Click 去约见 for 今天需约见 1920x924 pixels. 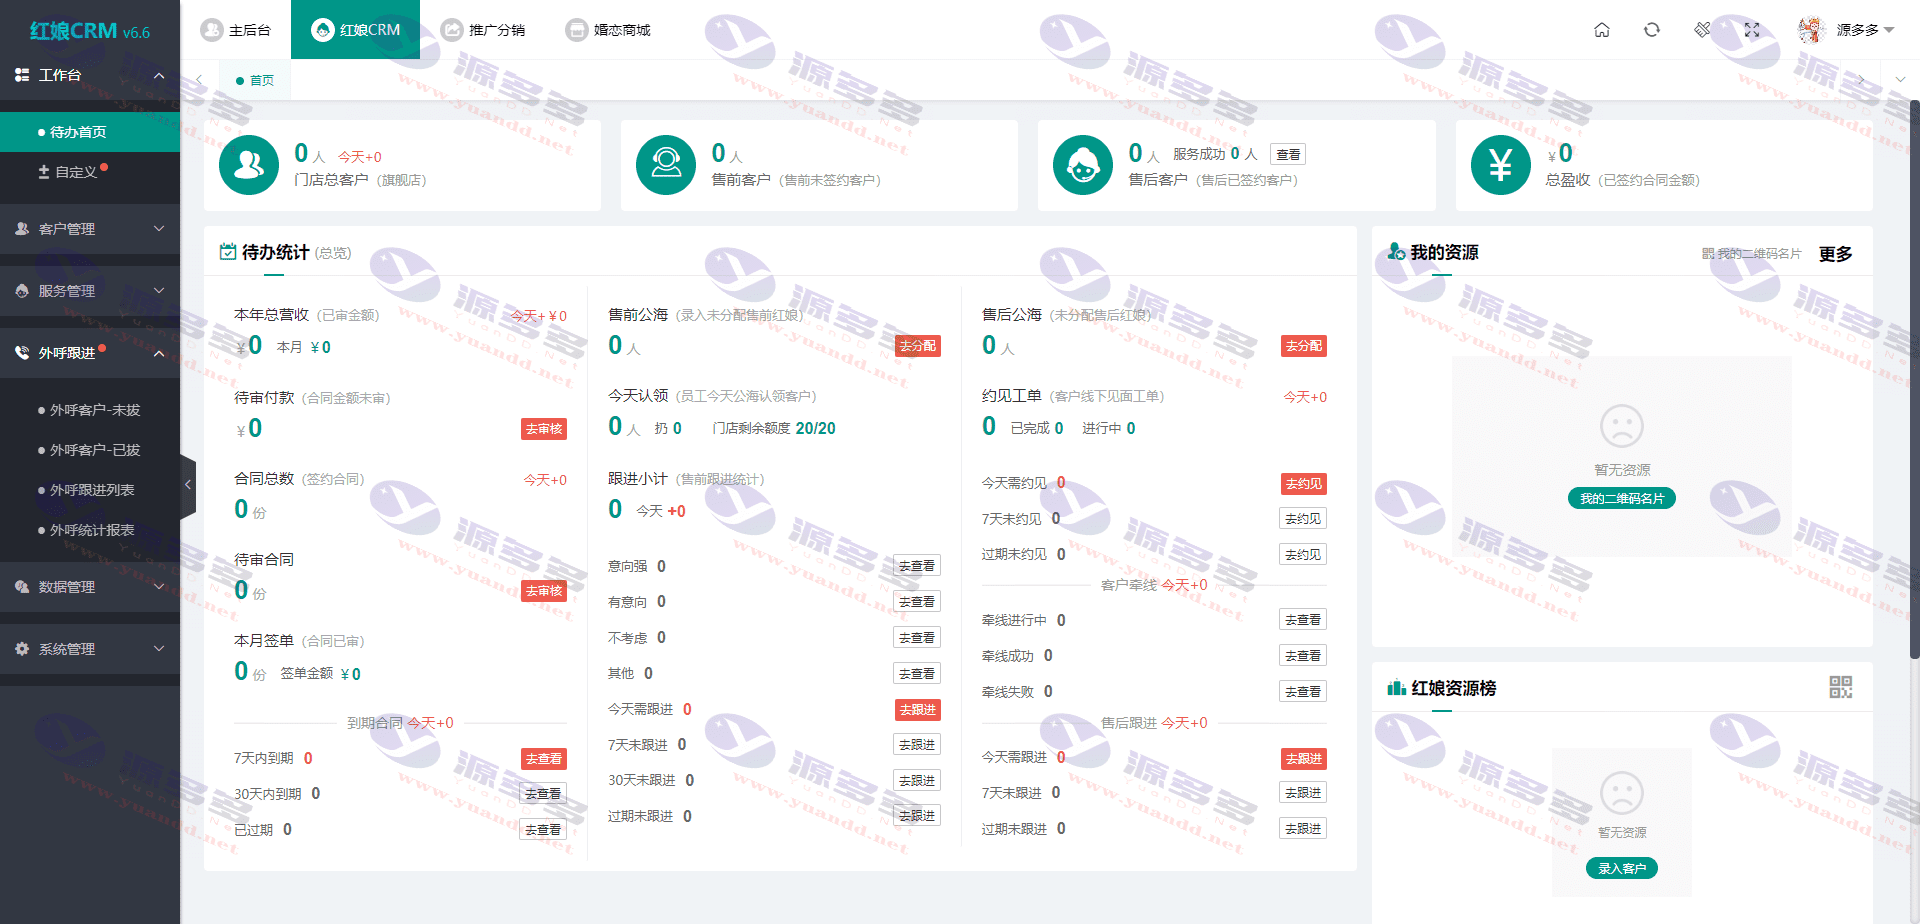(x=1304, y=484)
